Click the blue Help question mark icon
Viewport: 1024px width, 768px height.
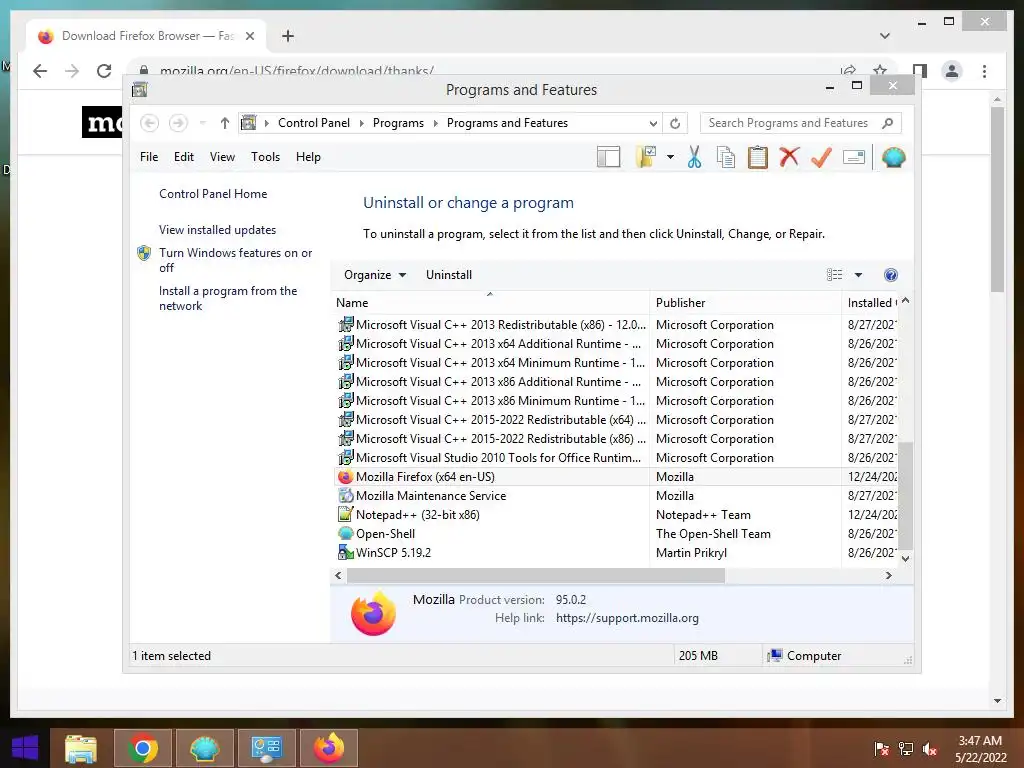pyautogui.click(x=891, y=275)
